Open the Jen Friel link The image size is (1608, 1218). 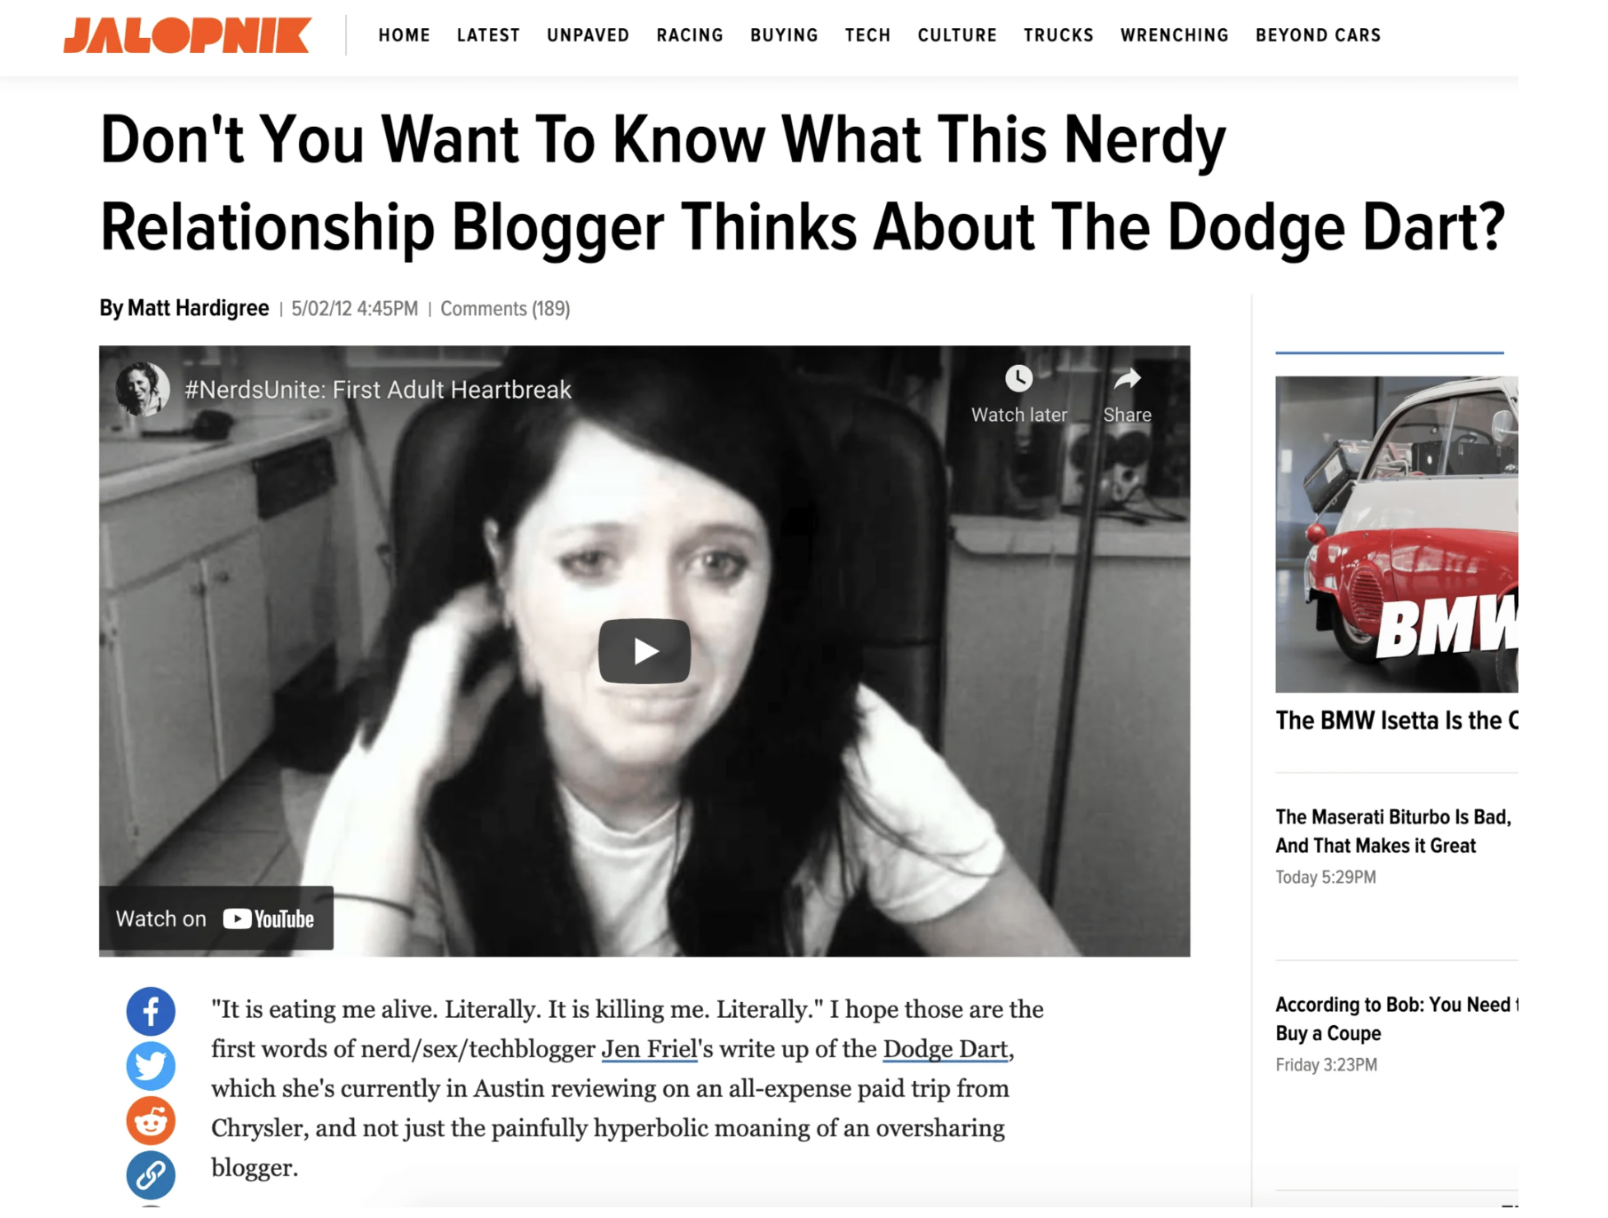[650, 1049]
